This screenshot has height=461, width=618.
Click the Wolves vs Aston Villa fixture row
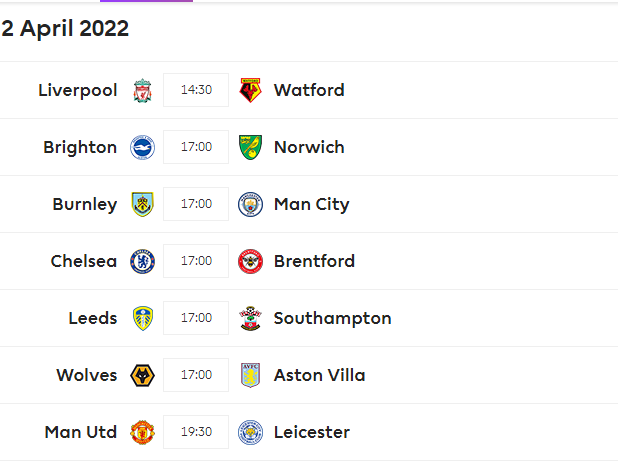[309, 375]
